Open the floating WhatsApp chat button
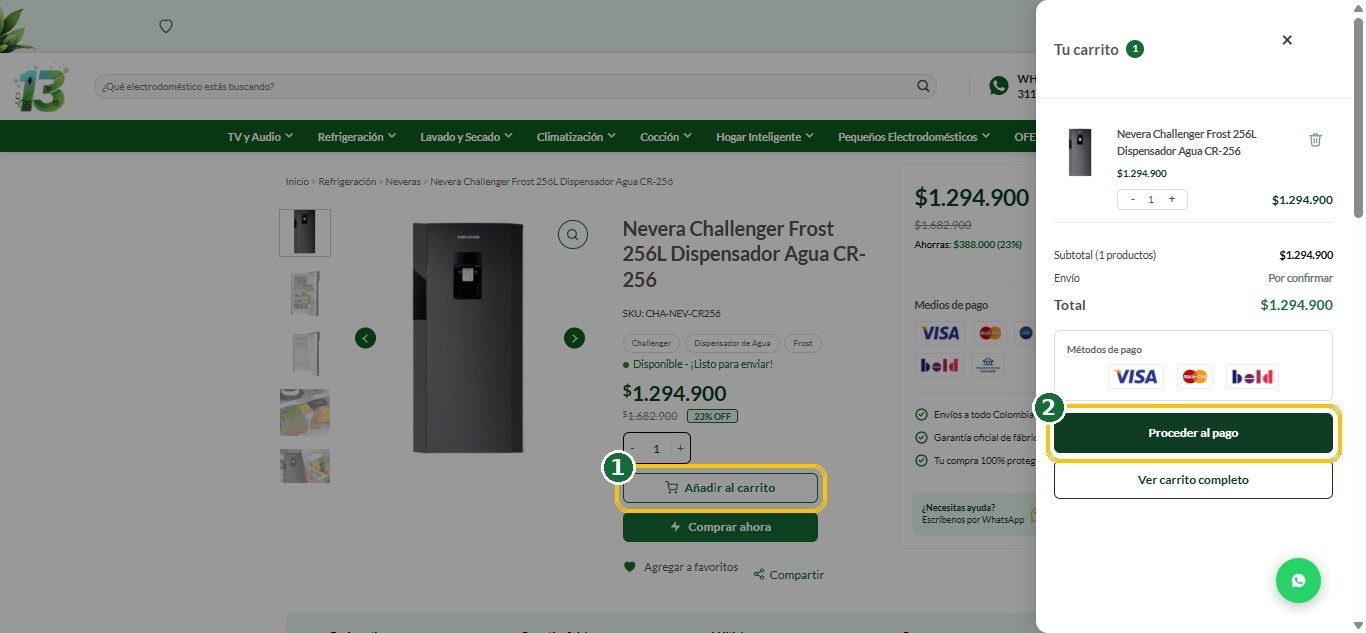The image size is (1366, 633). (1298, 580)
